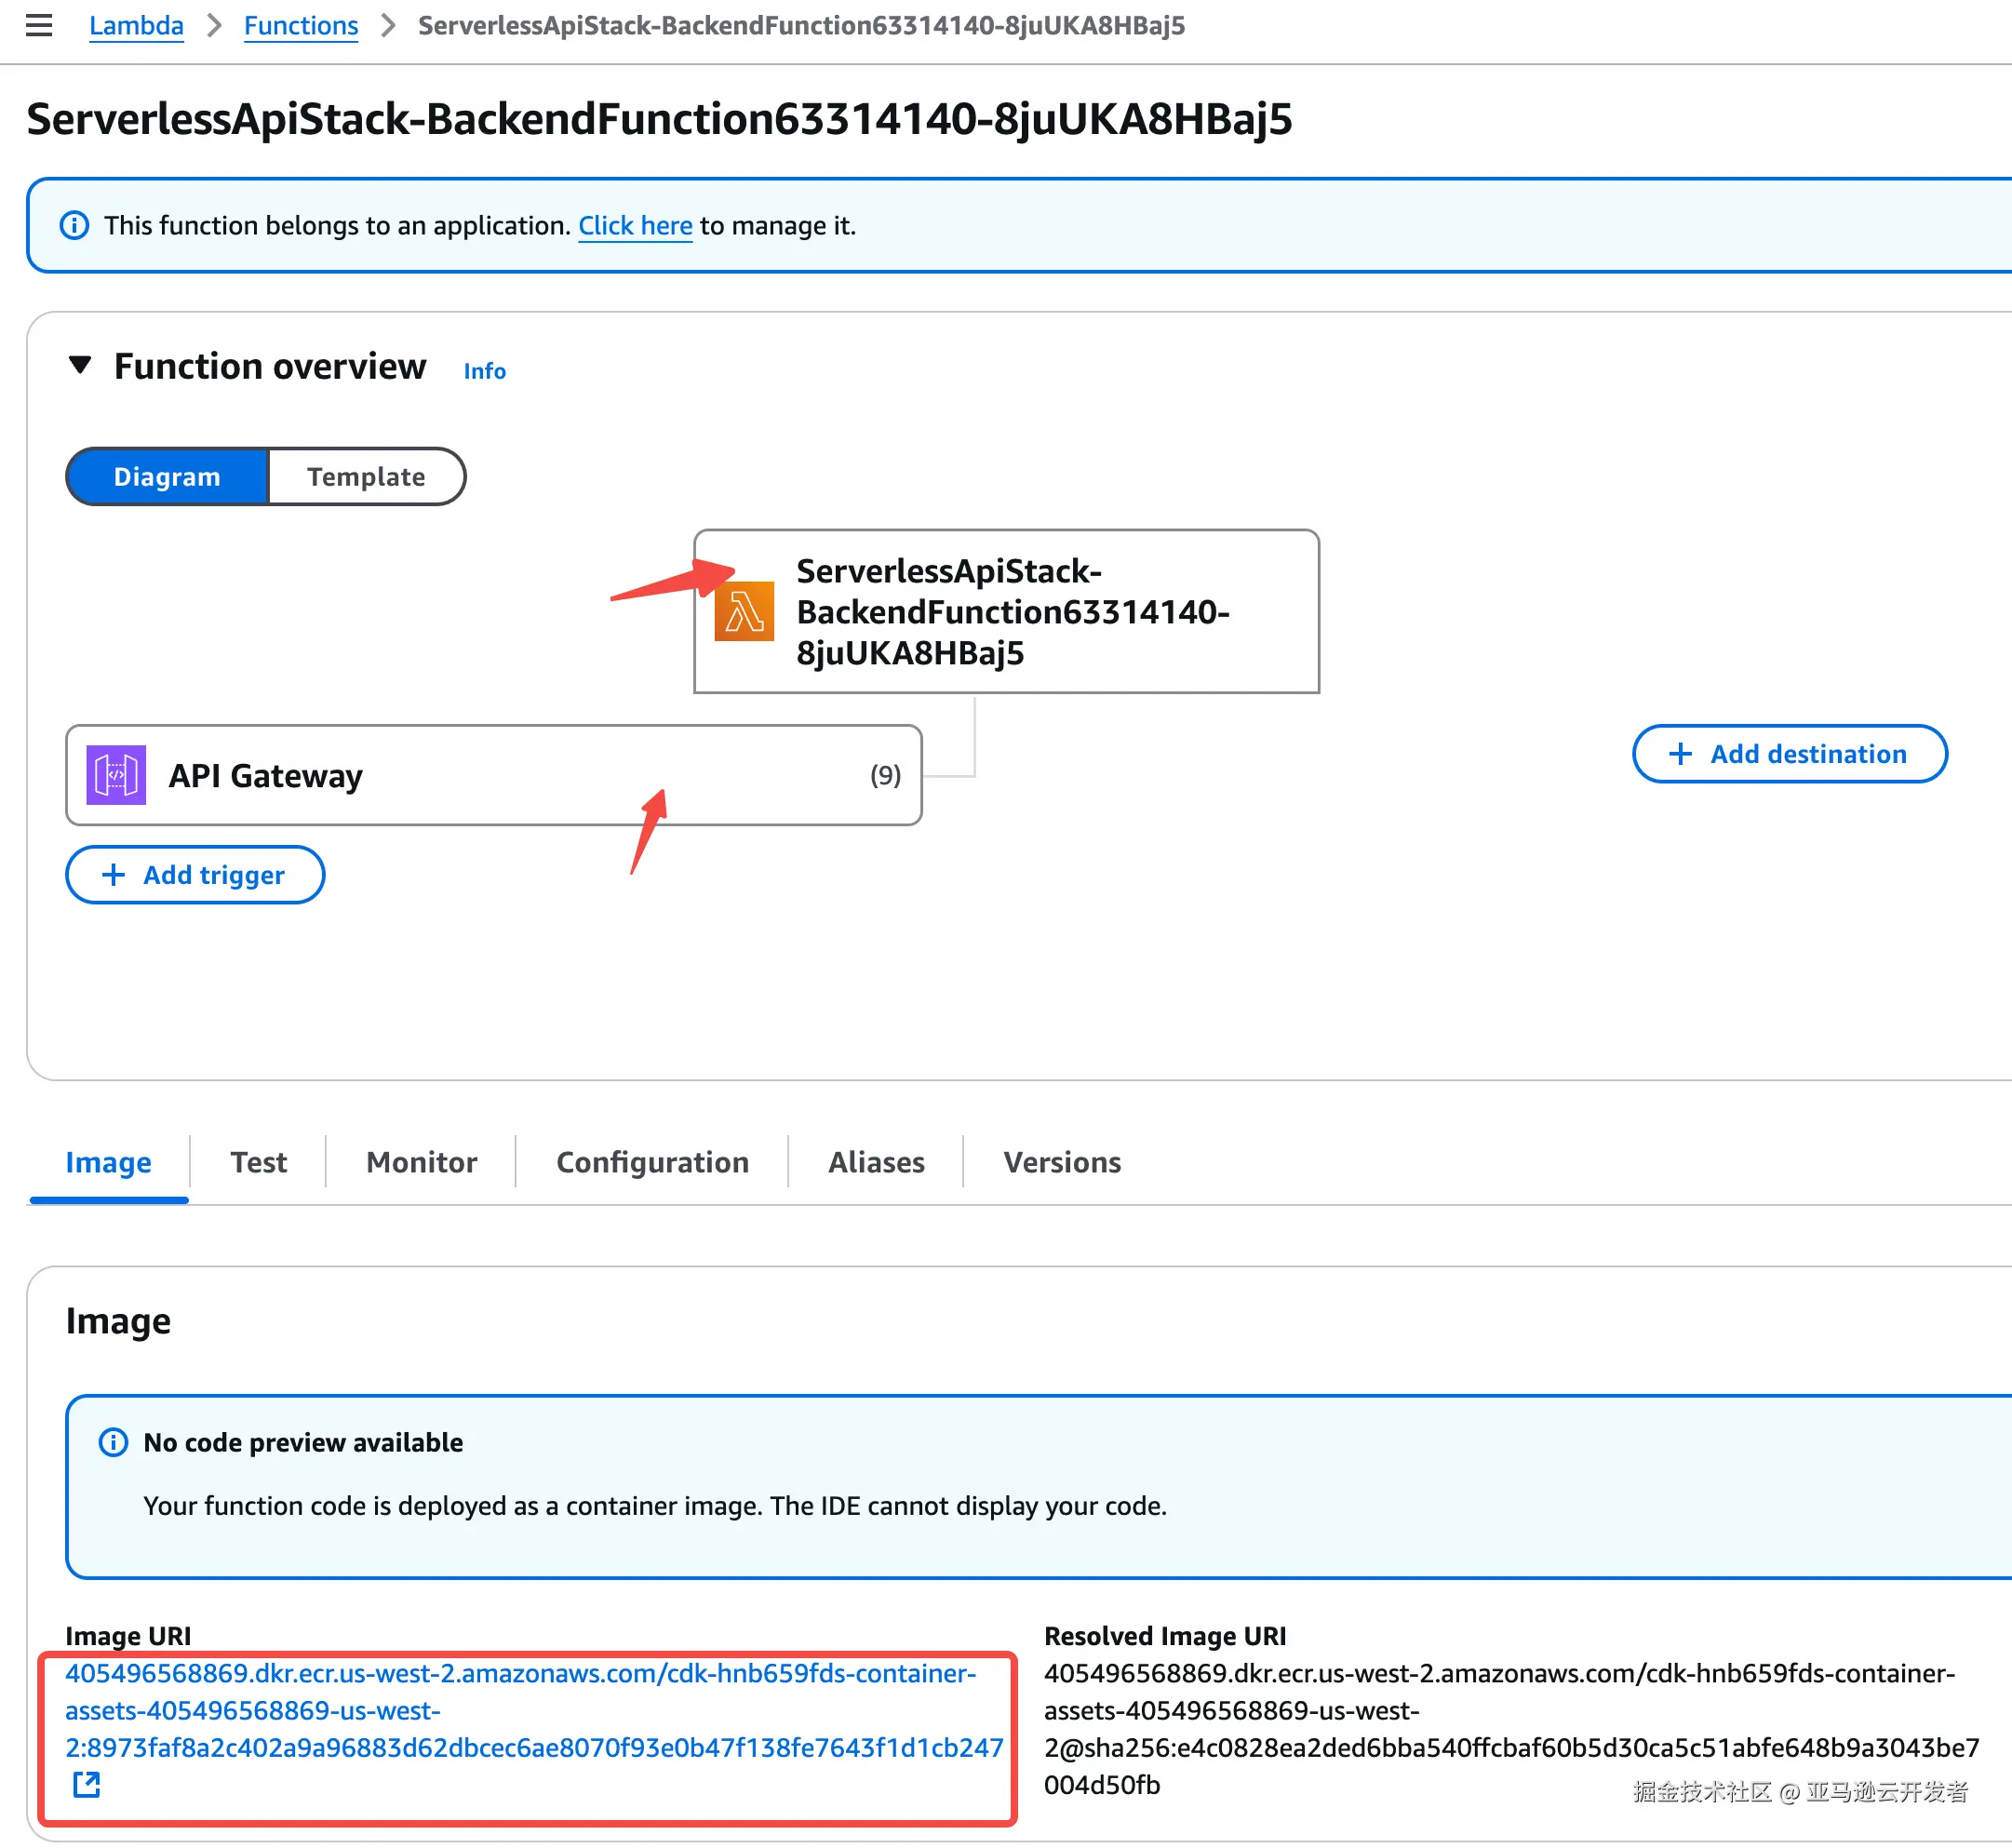
Task: Switch overview to Template view
Action: (x=366, y=477)
